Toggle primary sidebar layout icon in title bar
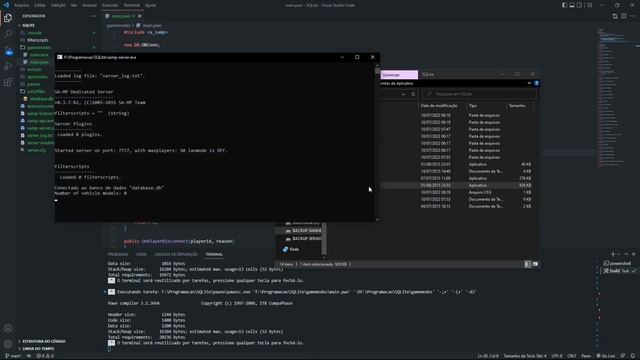The image size is (640, 360). (x=564, y=5)
